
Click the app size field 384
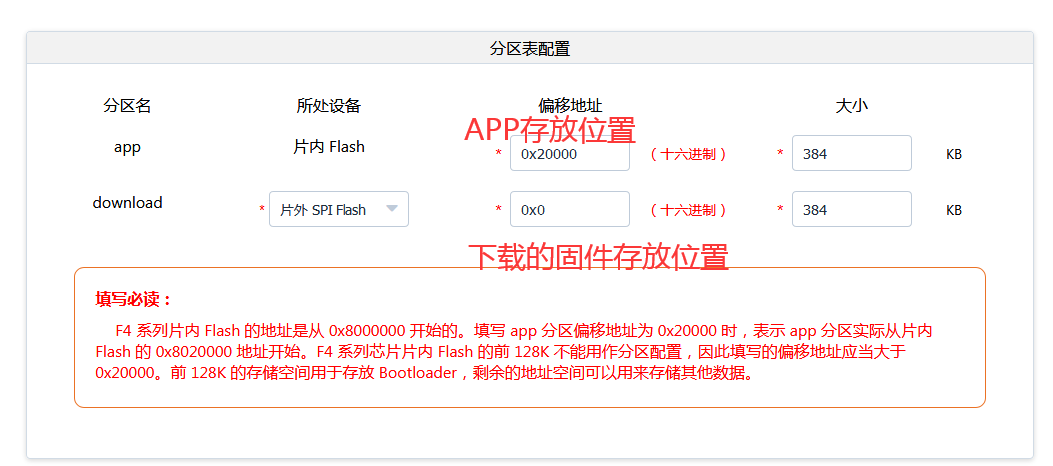852,154
